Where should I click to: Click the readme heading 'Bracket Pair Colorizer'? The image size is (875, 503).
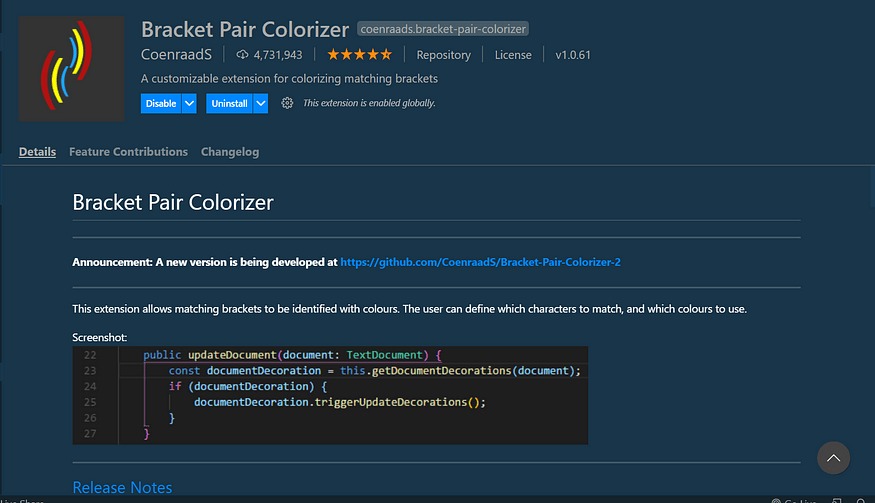[173, 202]
